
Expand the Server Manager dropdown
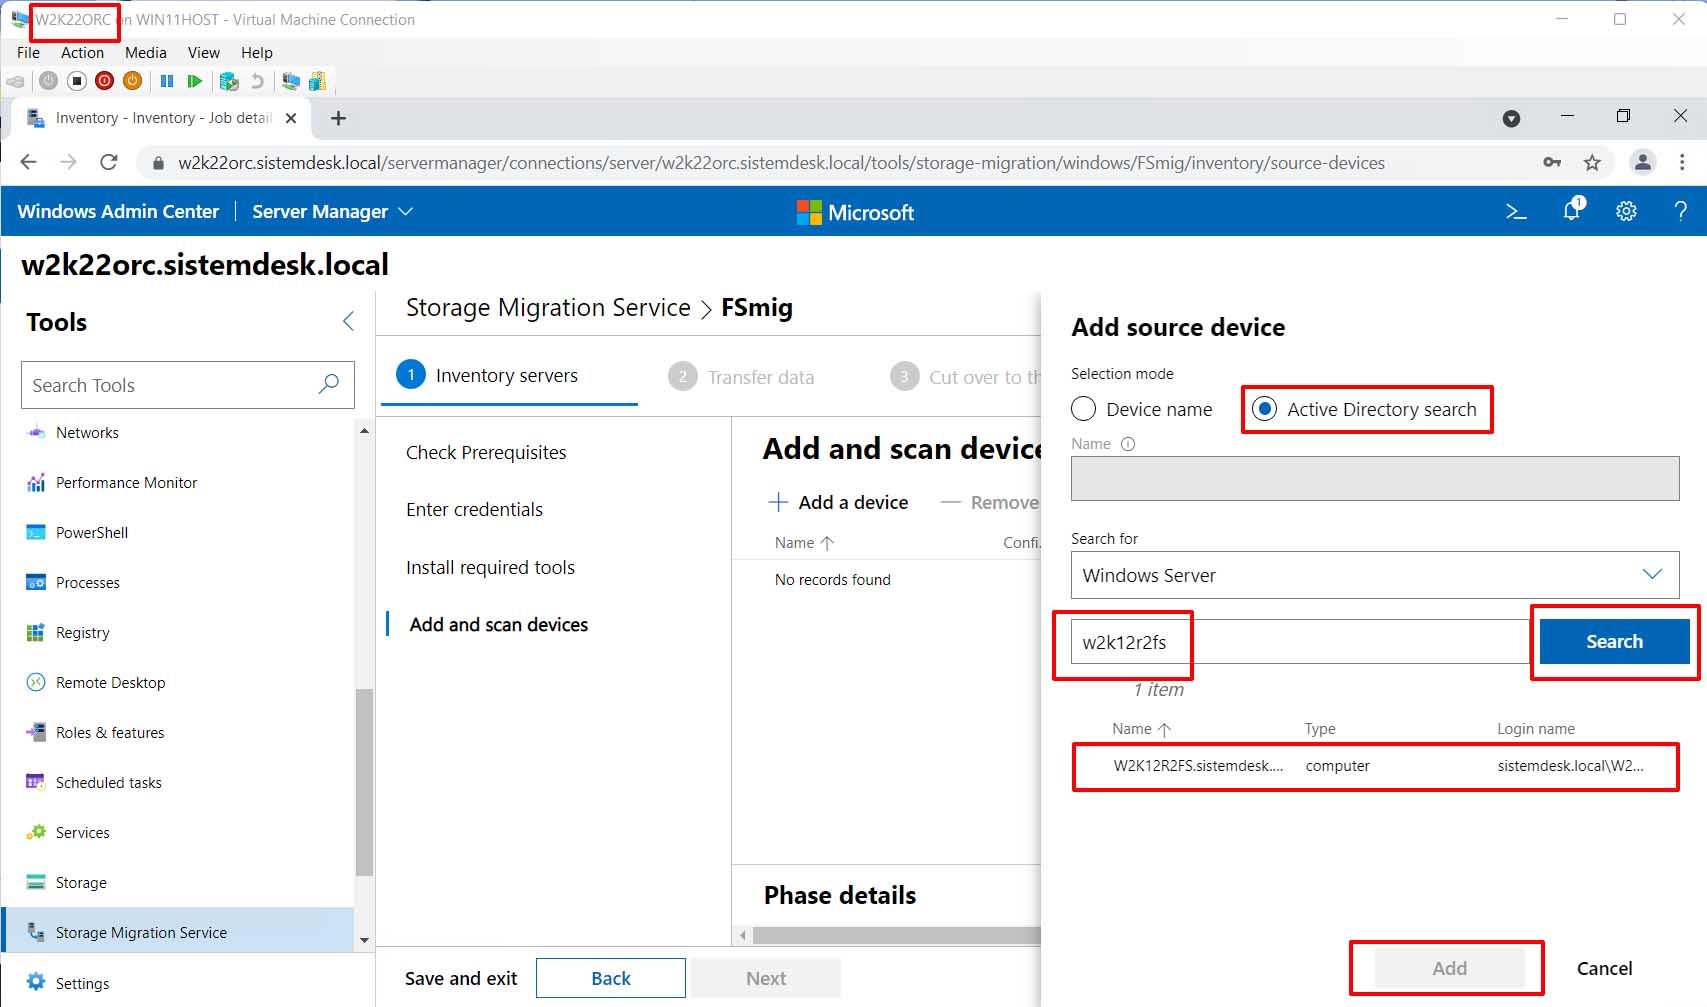point(332,211)
